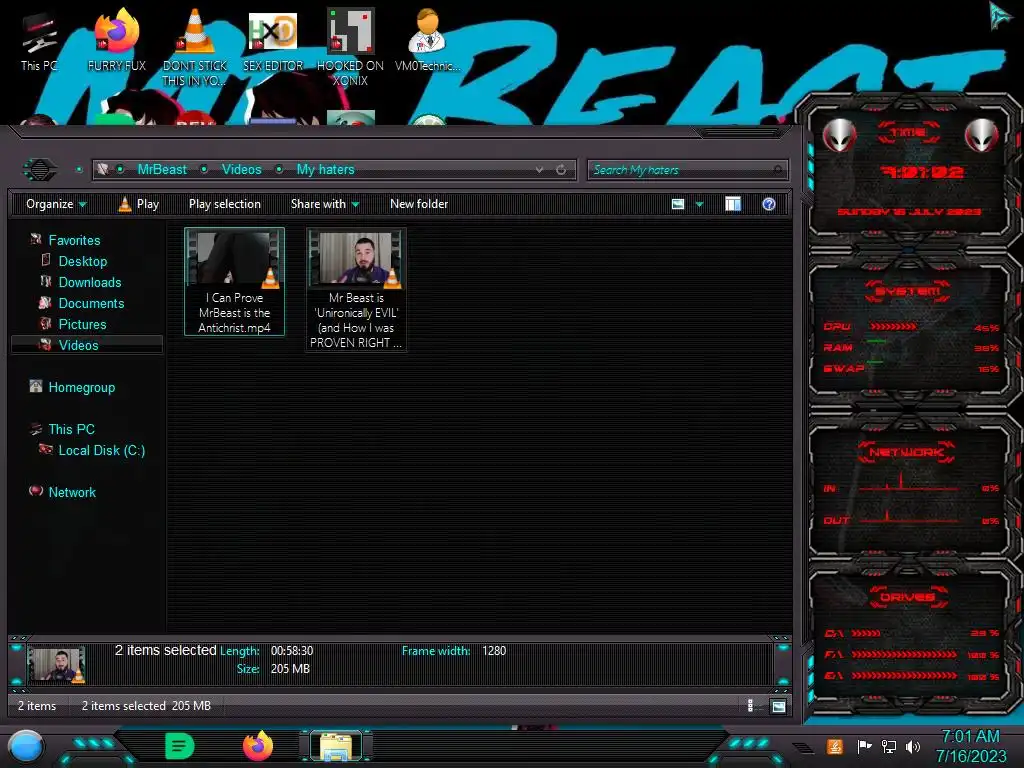Open the network tray icon
The height and width of the screenshot is (768, 1024).
tap(888, 746)
